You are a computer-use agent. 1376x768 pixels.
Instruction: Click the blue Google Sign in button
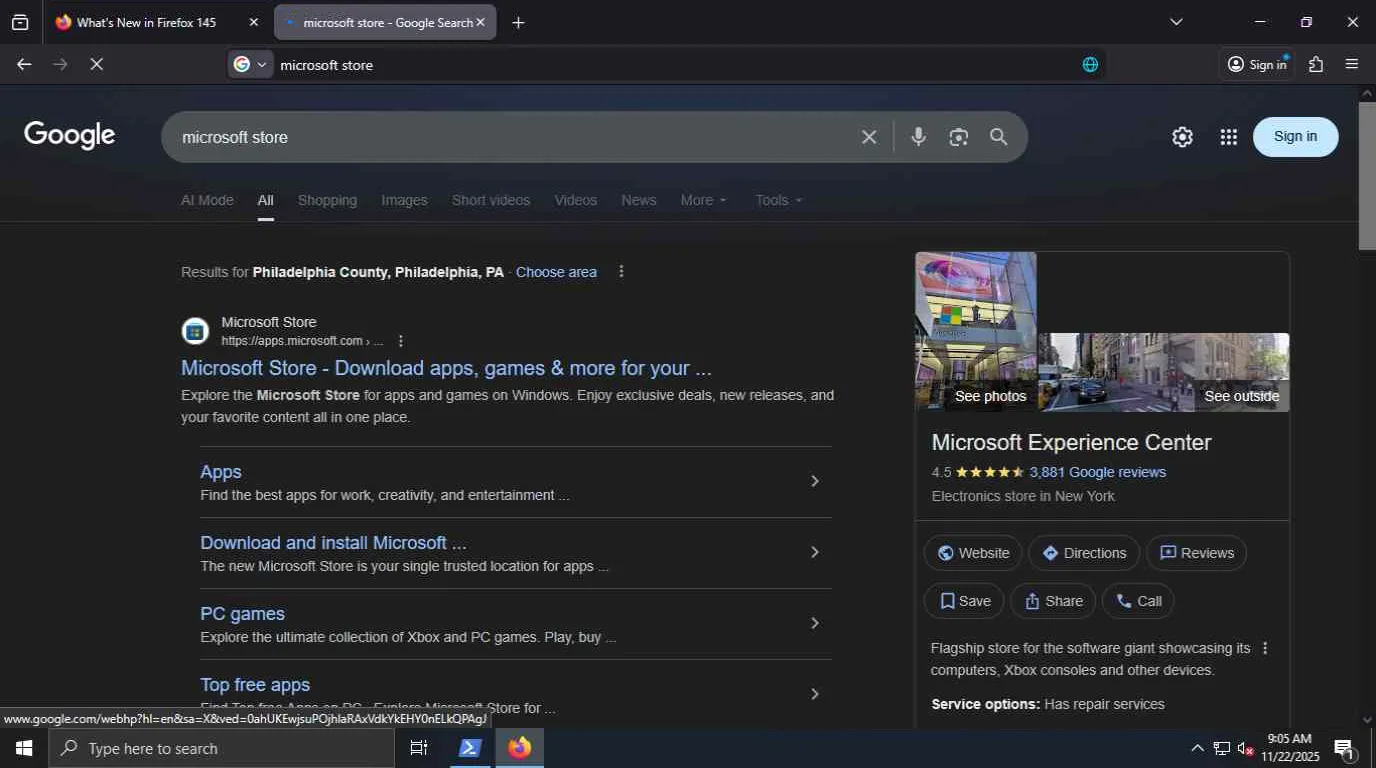coord(1295,136)
